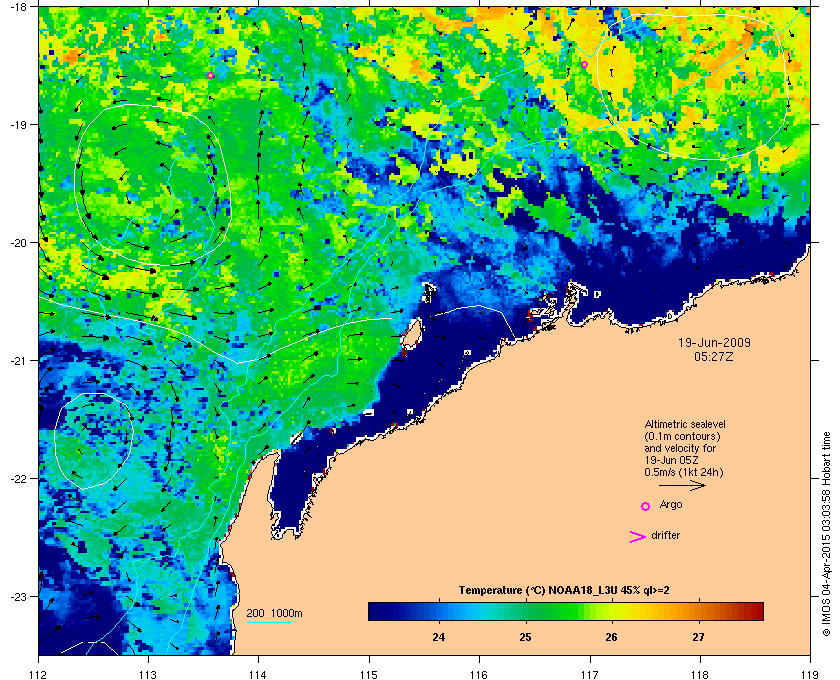Click the '0.5m/s (1kt 24h)' label

(x=684, y=473)
